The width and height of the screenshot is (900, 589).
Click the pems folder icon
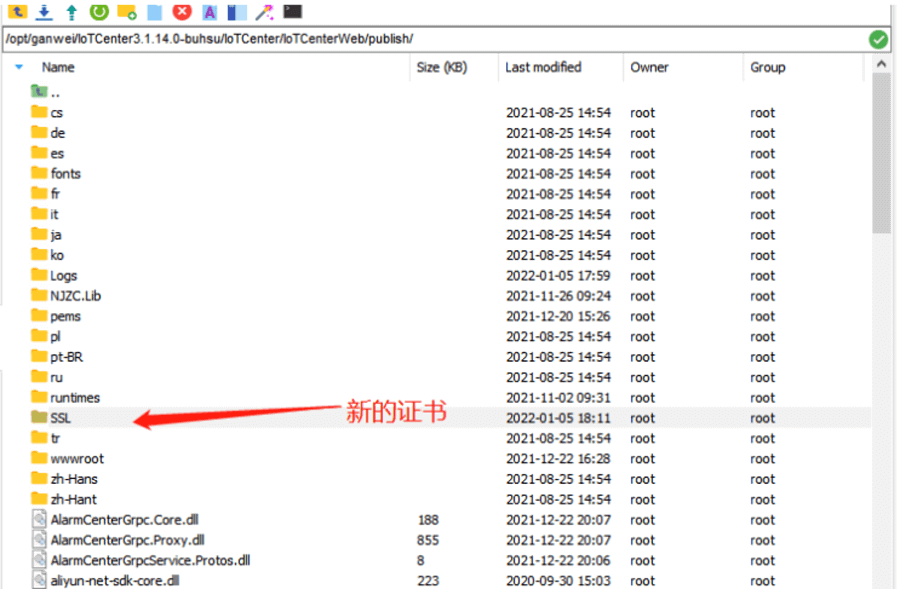coord(39,315)
